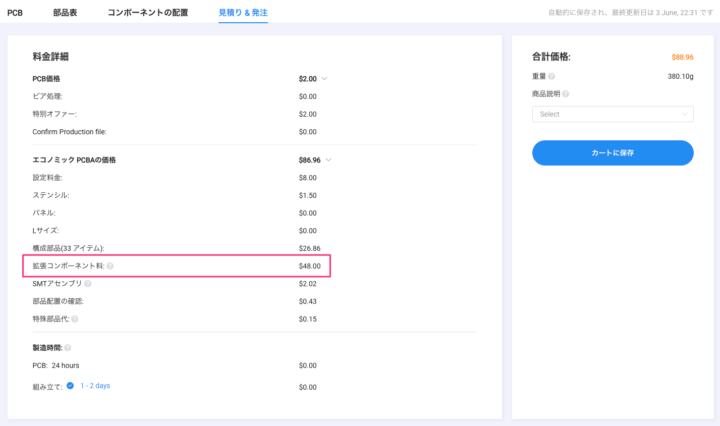
Task: Click help icon next to 製造時間
Action: tap(68, 347)
